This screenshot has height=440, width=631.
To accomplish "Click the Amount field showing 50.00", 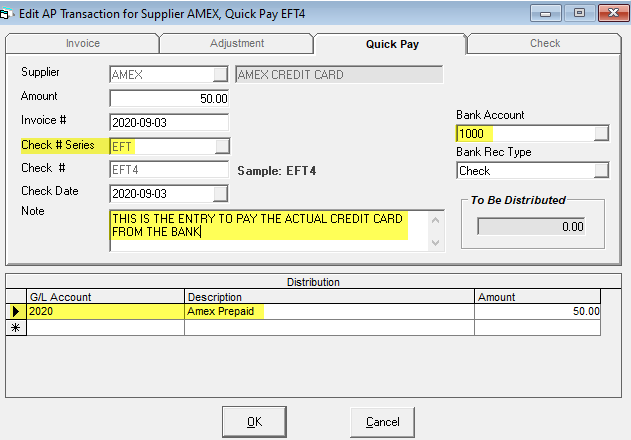I will click(x=169, y=99).
